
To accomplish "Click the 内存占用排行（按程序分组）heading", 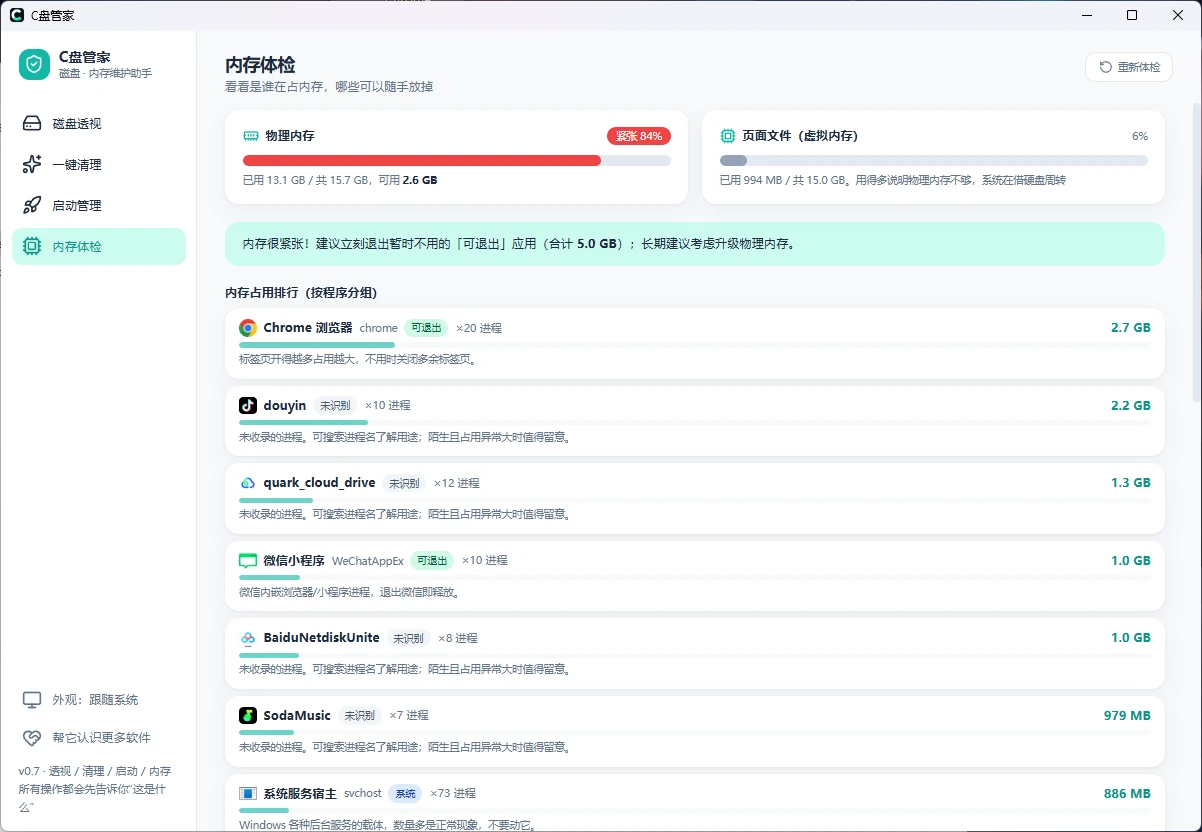I will pos(301,293).
